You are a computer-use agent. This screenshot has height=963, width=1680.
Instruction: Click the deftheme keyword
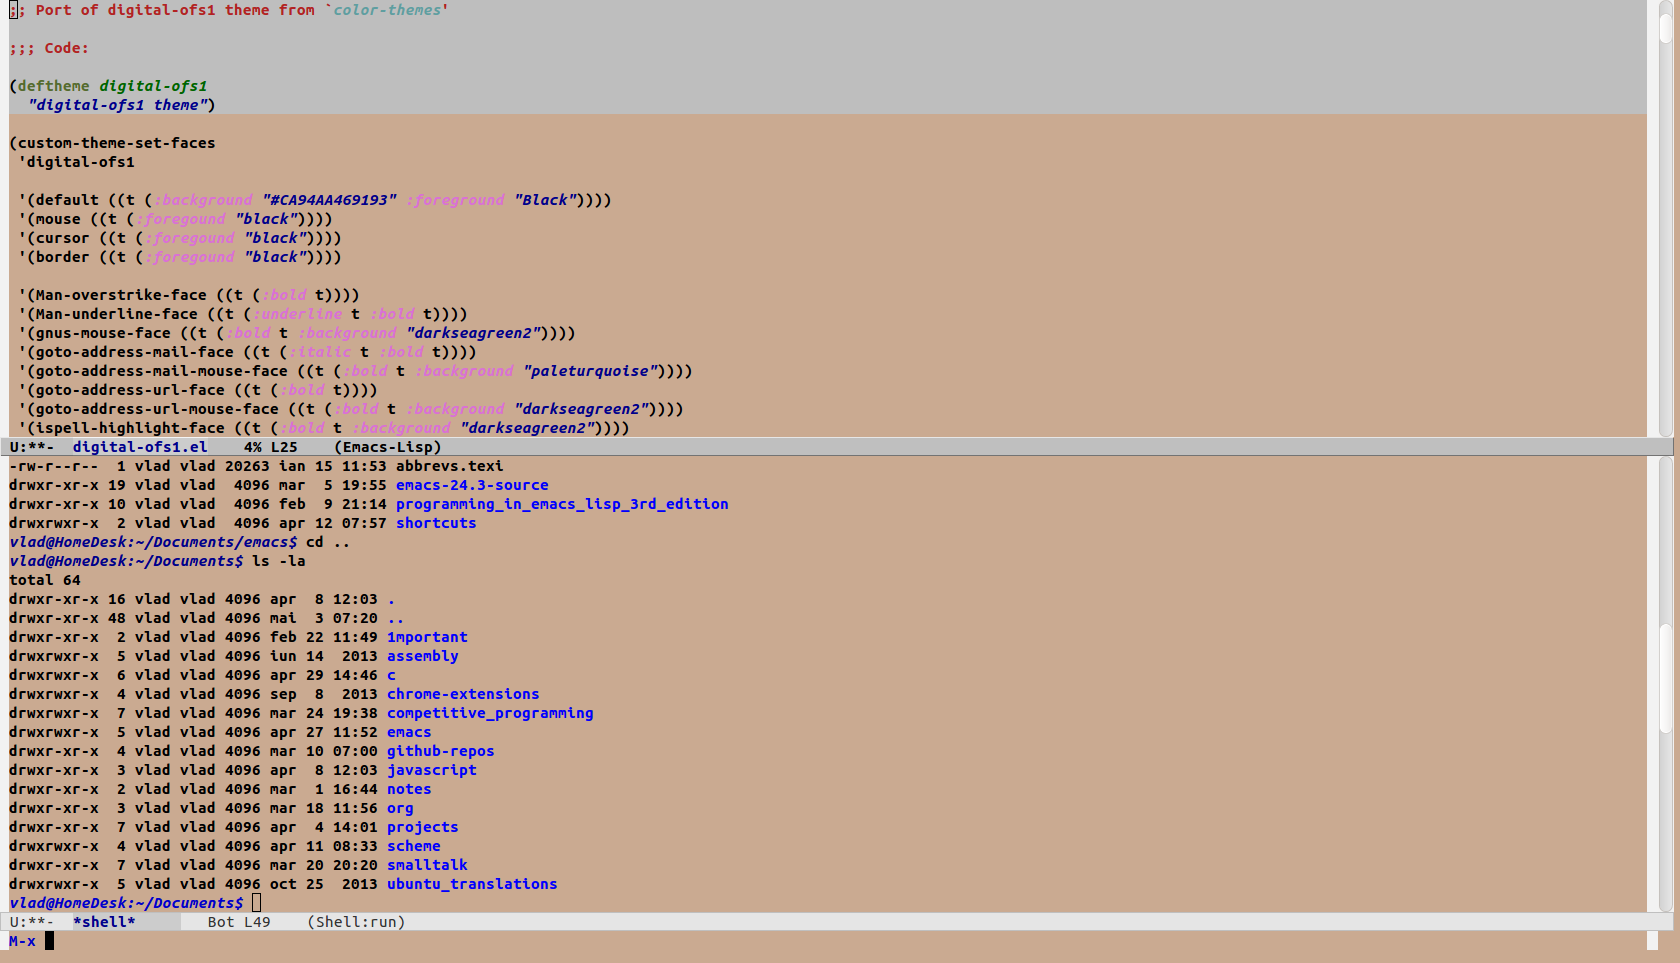pyautogui.click(x=54, y=86)
